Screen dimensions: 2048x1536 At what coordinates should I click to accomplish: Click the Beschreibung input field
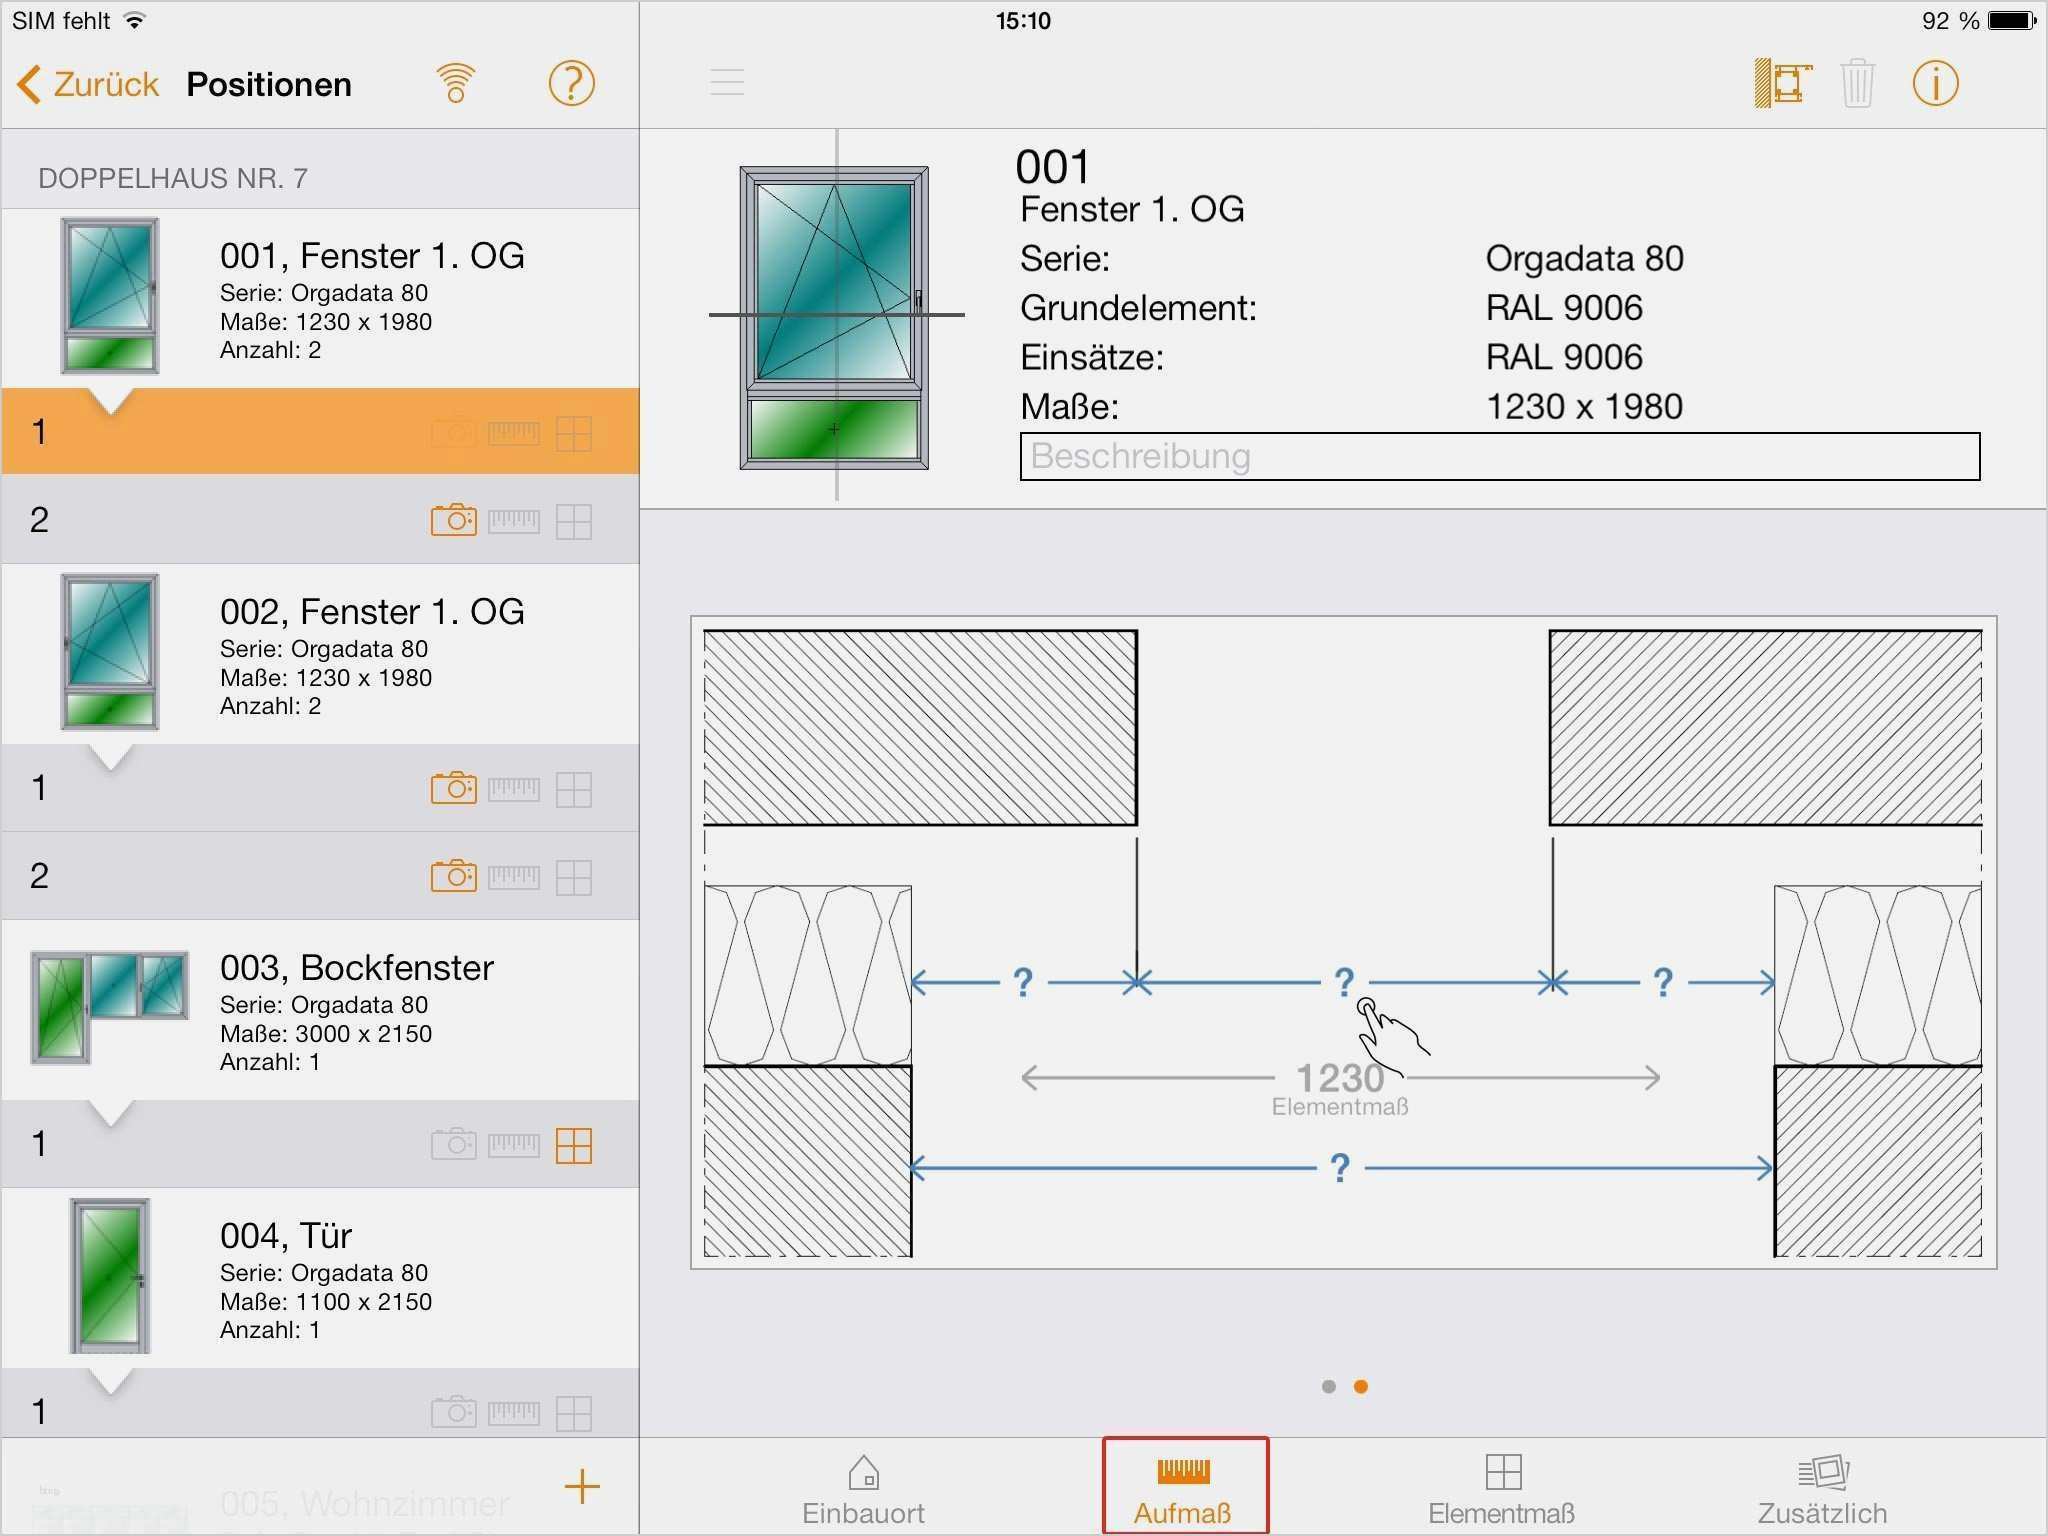tap(1499, 456)
